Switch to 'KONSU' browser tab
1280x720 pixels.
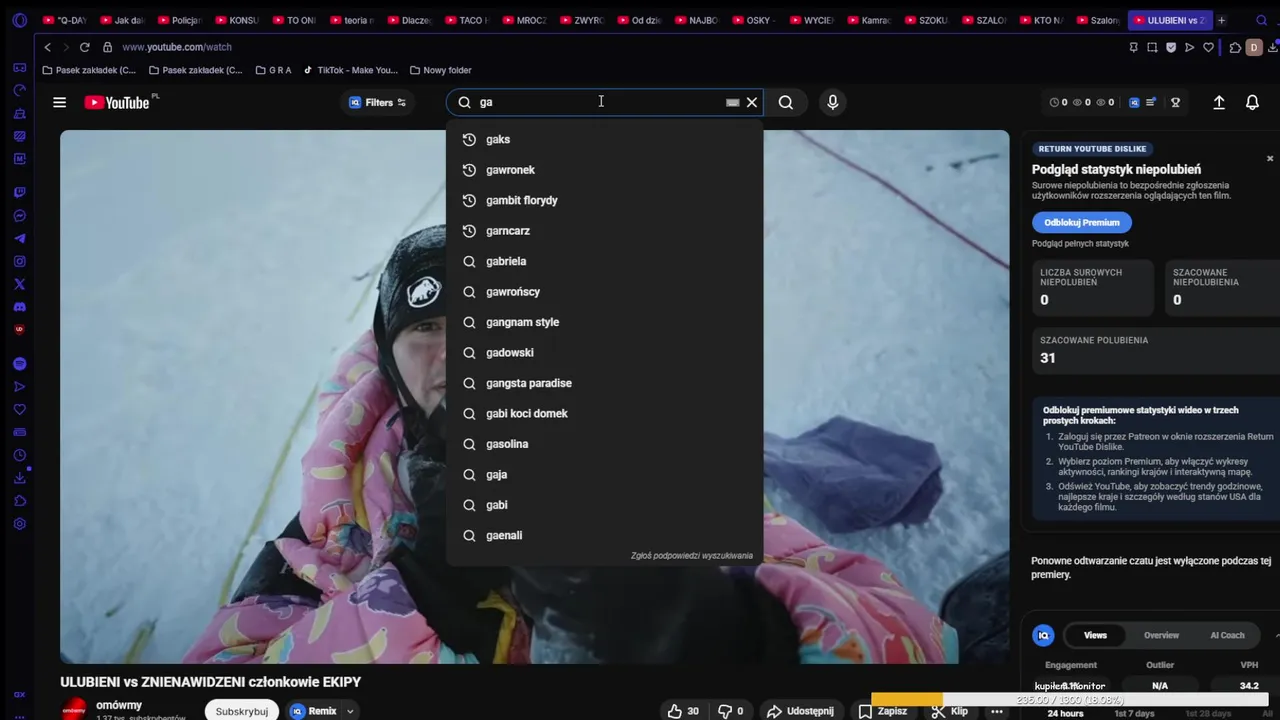pos(236,20)
